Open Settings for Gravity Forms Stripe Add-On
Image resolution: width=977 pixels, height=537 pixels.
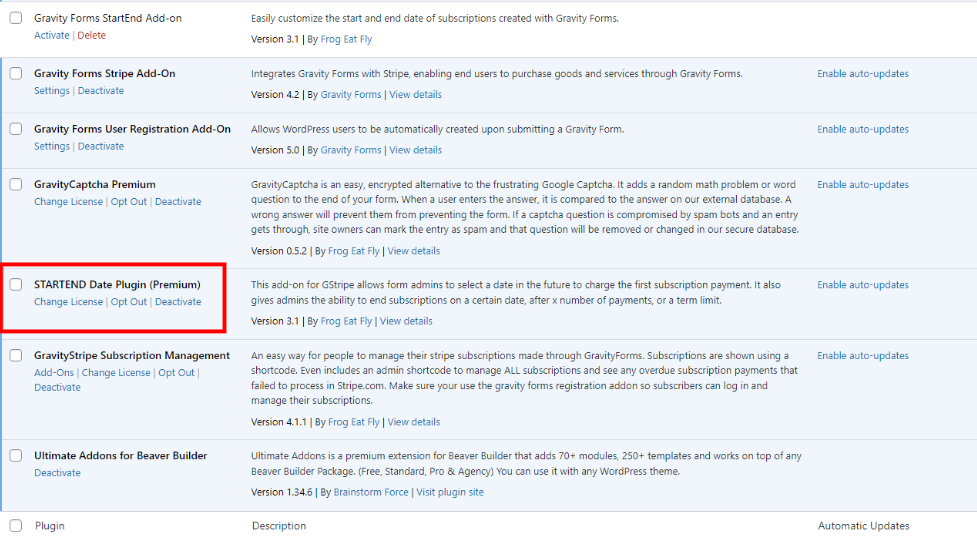(x=52, y=90)
